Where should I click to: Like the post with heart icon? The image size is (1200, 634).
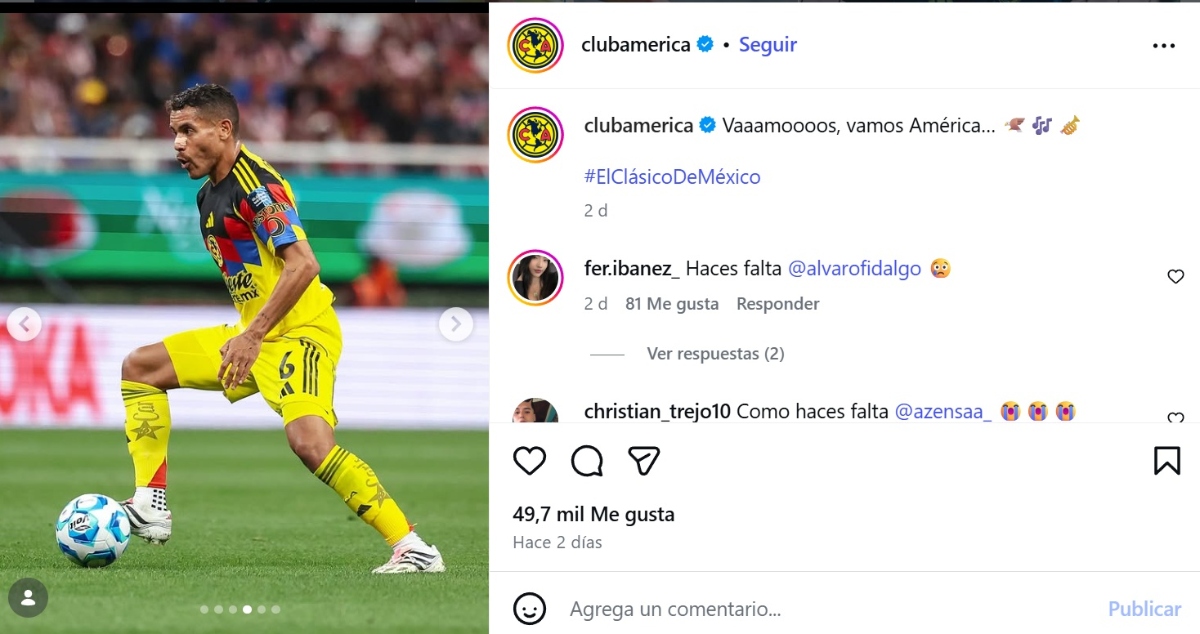(x=529, y=460)
